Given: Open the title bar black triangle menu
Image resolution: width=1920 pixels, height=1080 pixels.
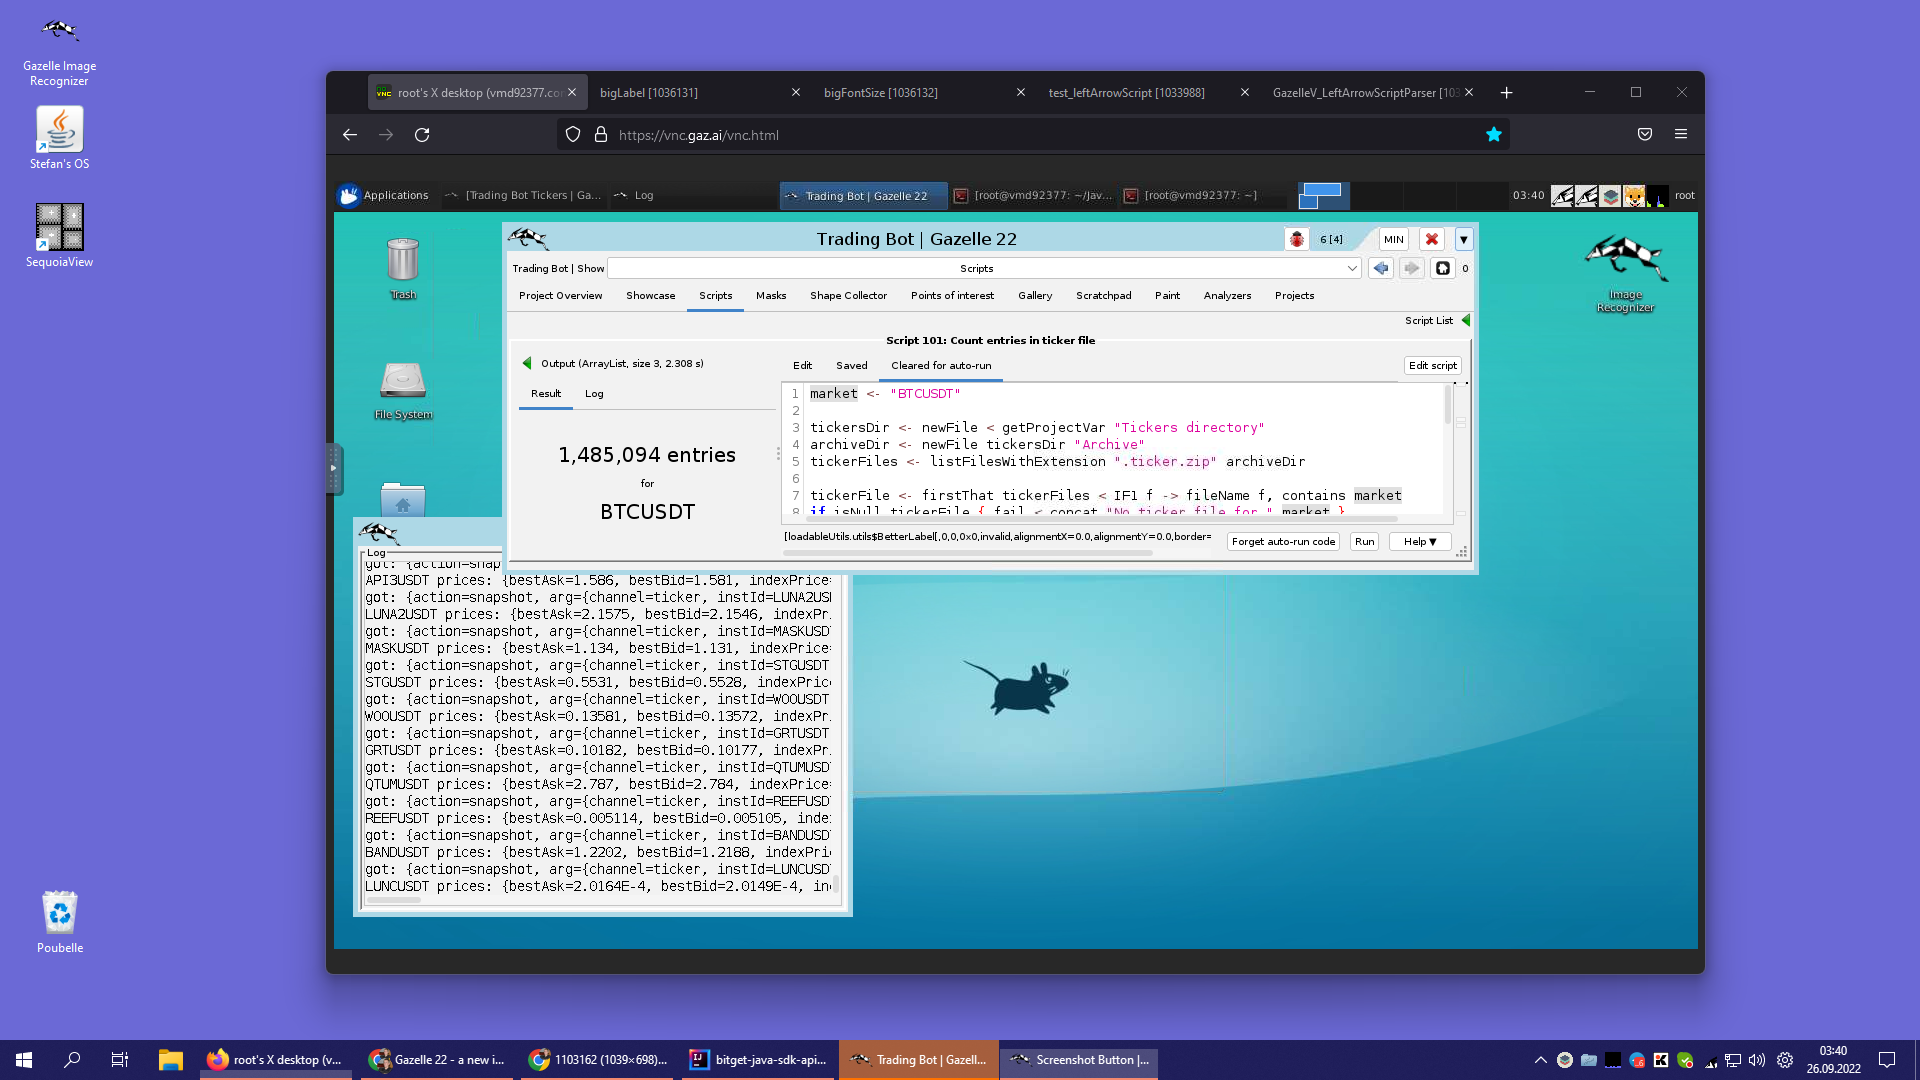Looking at the screenshot, I should click(x=1463, y=239).
